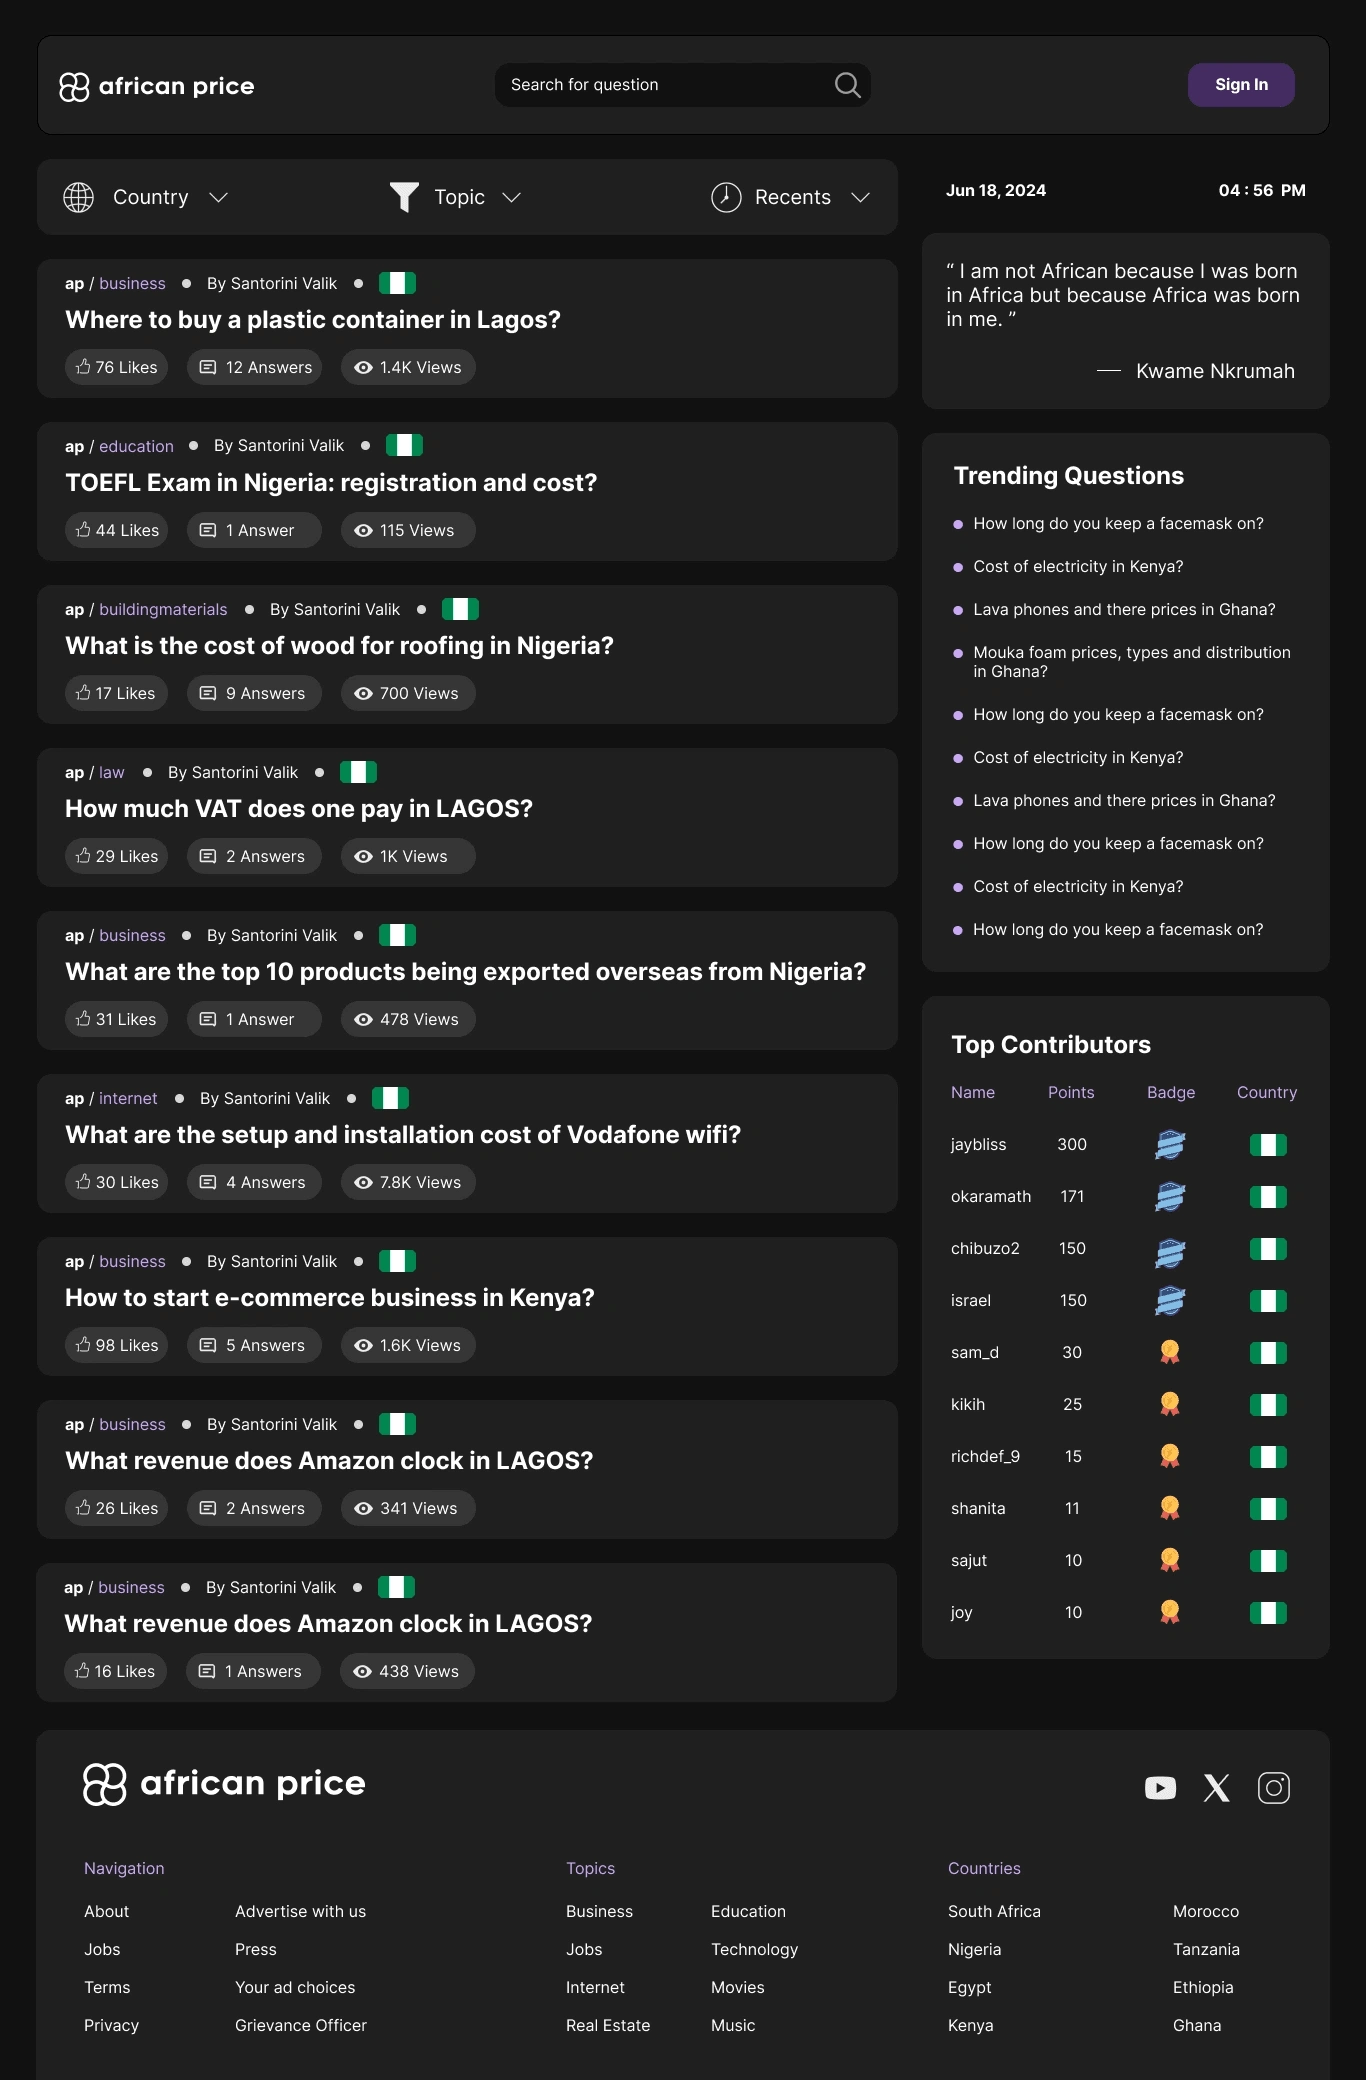Click jaybliss's contributor badge icon
Image resolution: width=1366 pixels, height=2080 pixels.
pos(1170,1144)
